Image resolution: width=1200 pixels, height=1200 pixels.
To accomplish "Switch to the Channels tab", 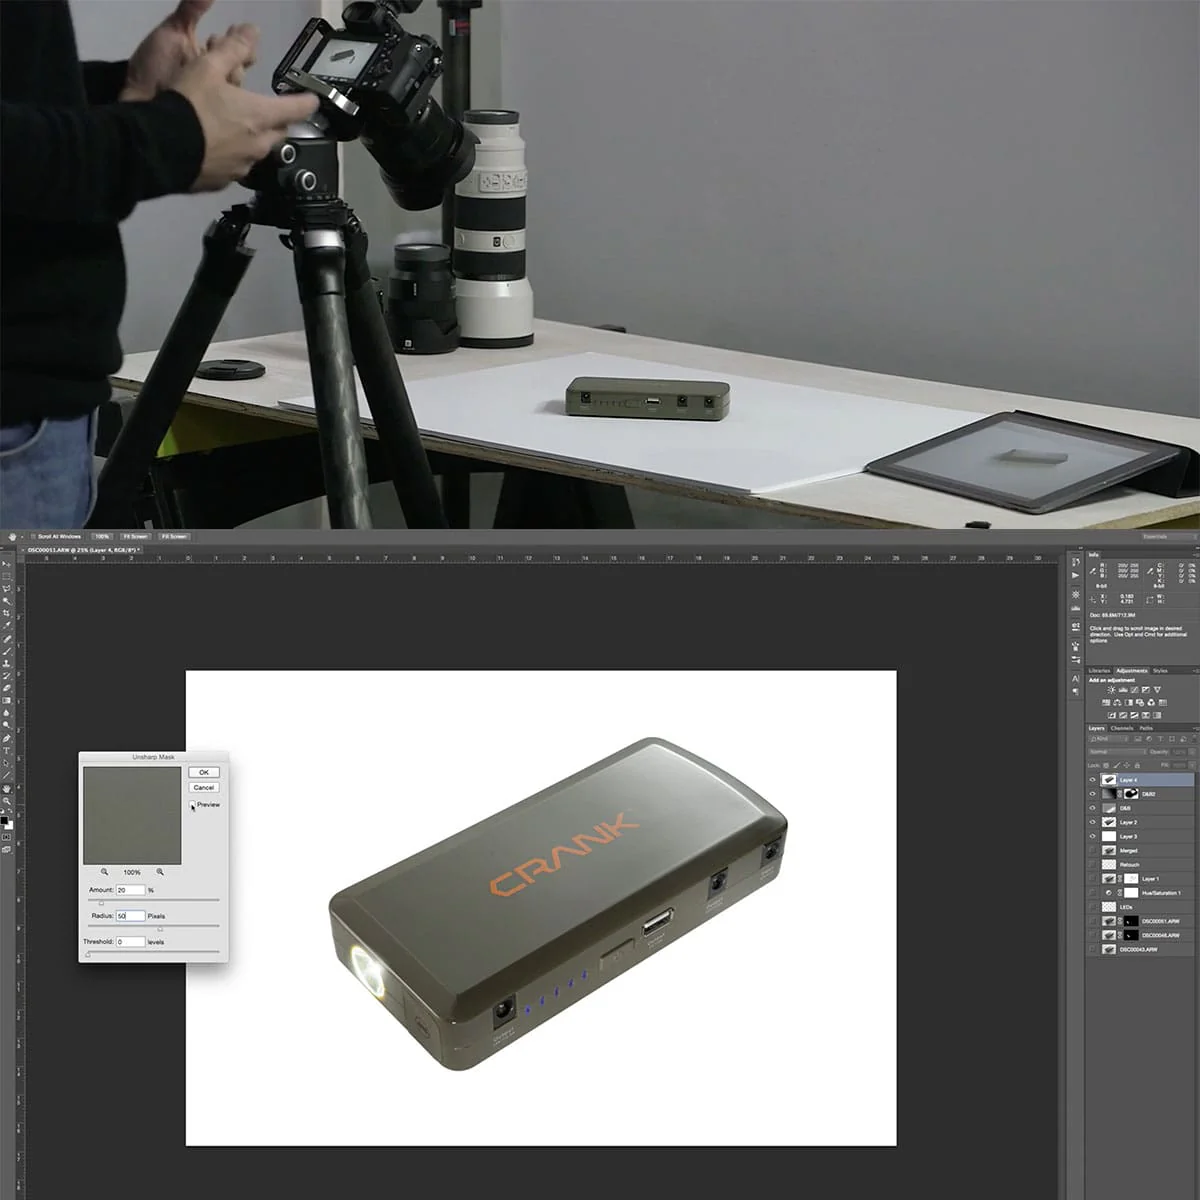I will 1122,729.
